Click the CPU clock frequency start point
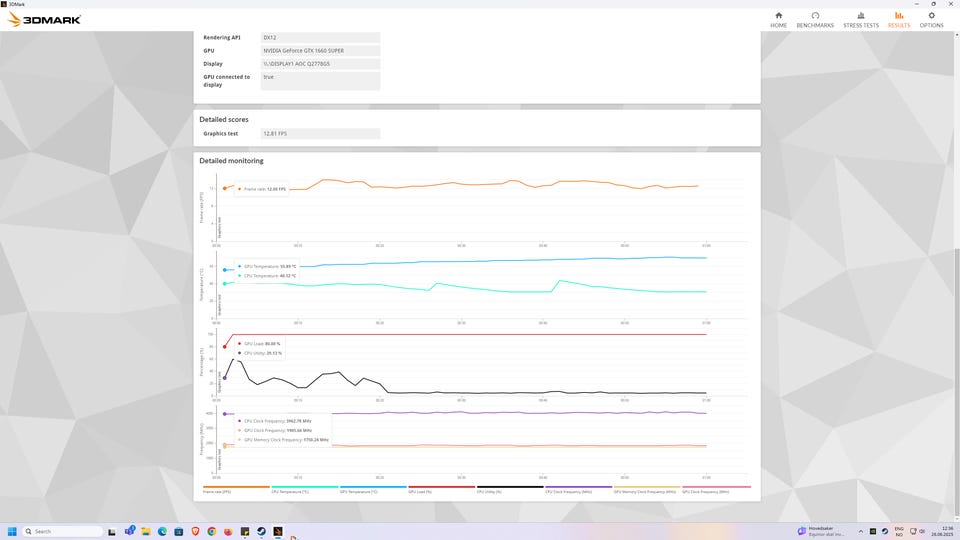Image resolution: width=960 pixels, height=540 pixels. [x=225, y=414]
